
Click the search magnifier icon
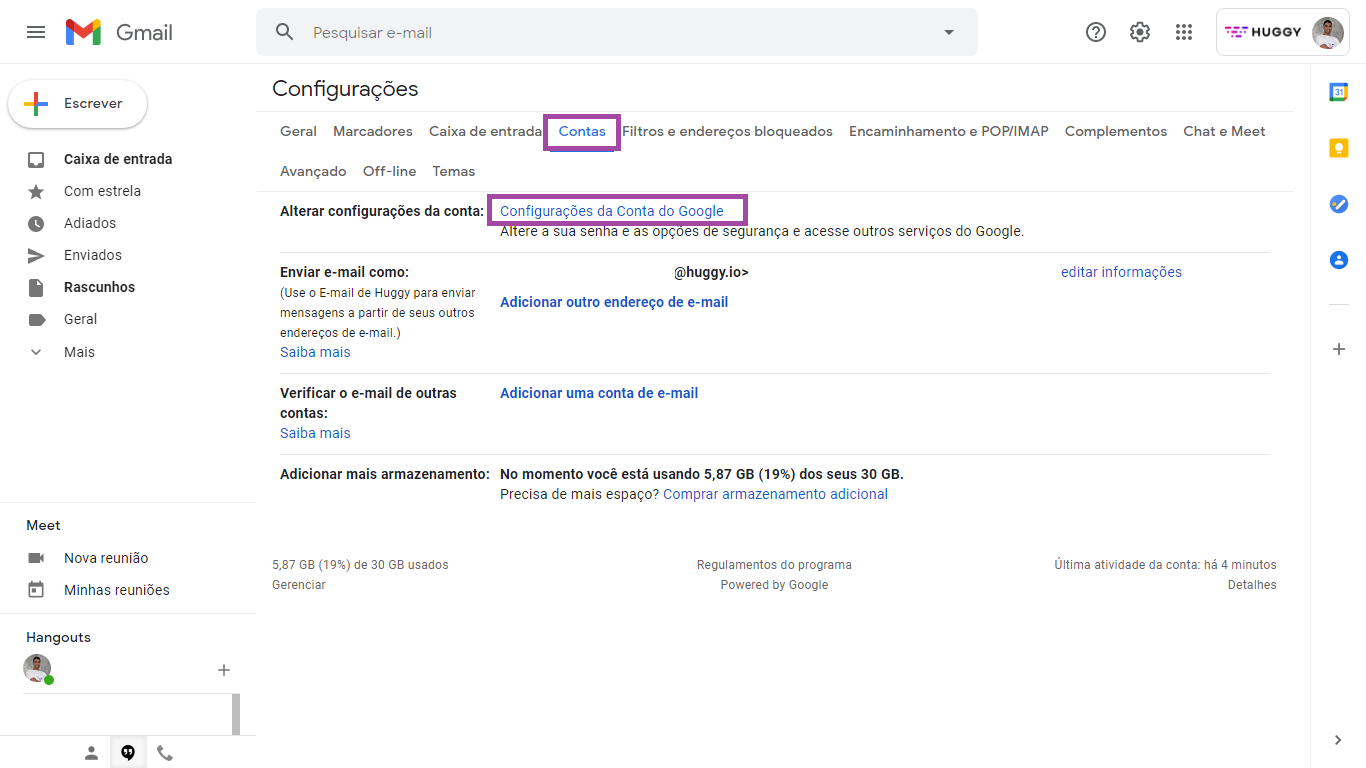[x=285, y=32]
